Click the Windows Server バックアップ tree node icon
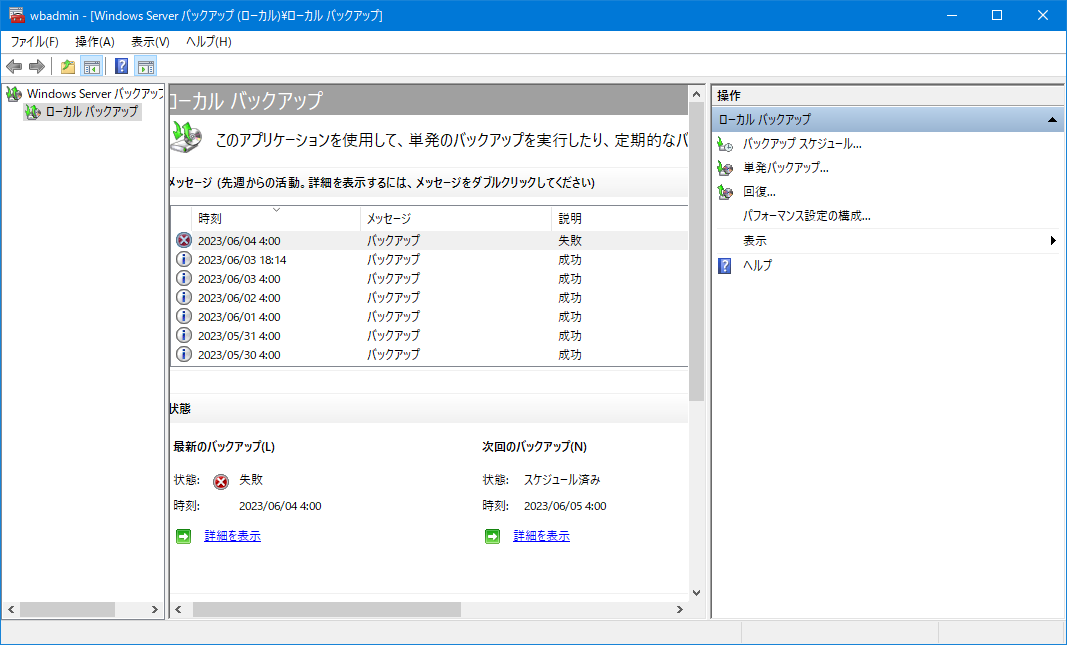The image size is (1067, 645). click(x=14, y=94)
